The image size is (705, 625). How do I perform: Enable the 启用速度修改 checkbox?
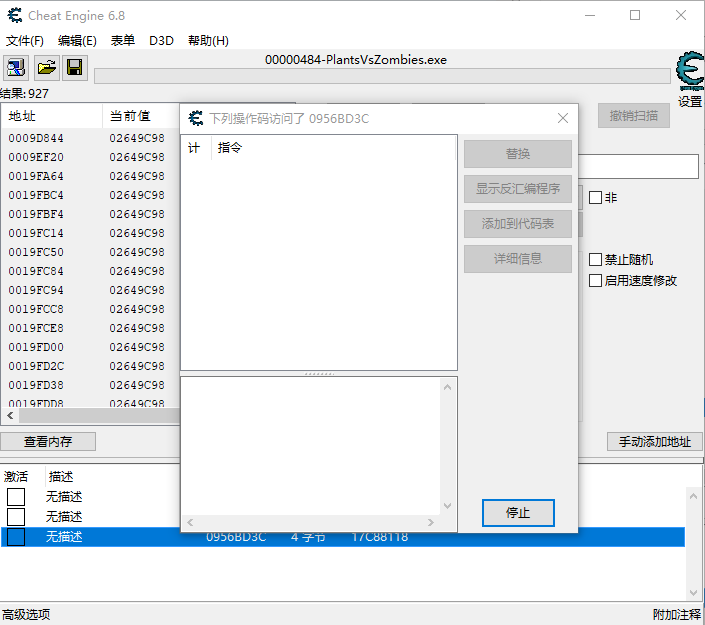[x=595, y=281]
